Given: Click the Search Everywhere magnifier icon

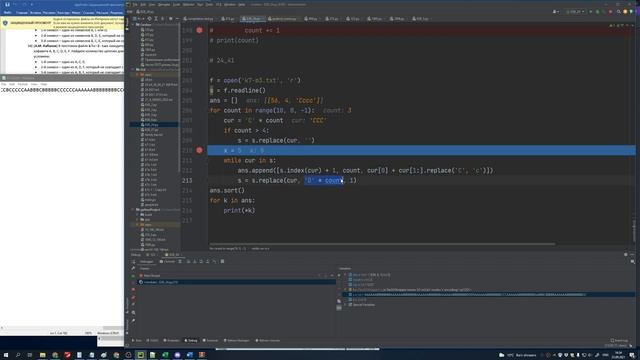Looking at the screenshot, I should [x=618, y=12].
